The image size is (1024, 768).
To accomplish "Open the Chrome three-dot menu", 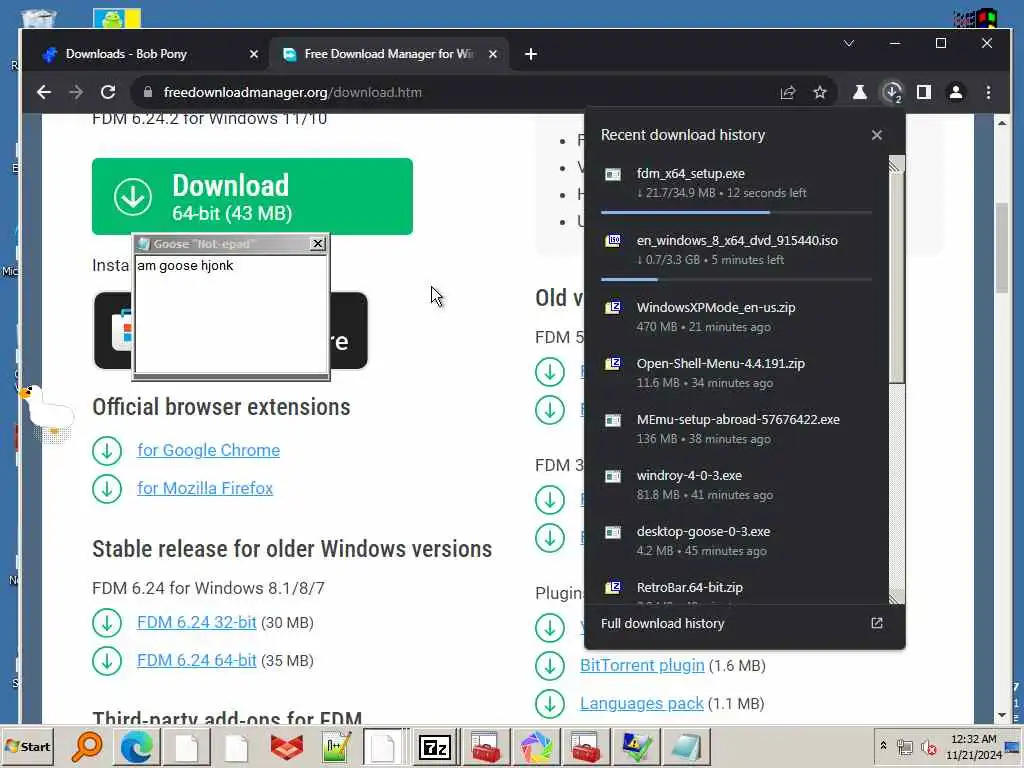I will [x=988, y=93].
